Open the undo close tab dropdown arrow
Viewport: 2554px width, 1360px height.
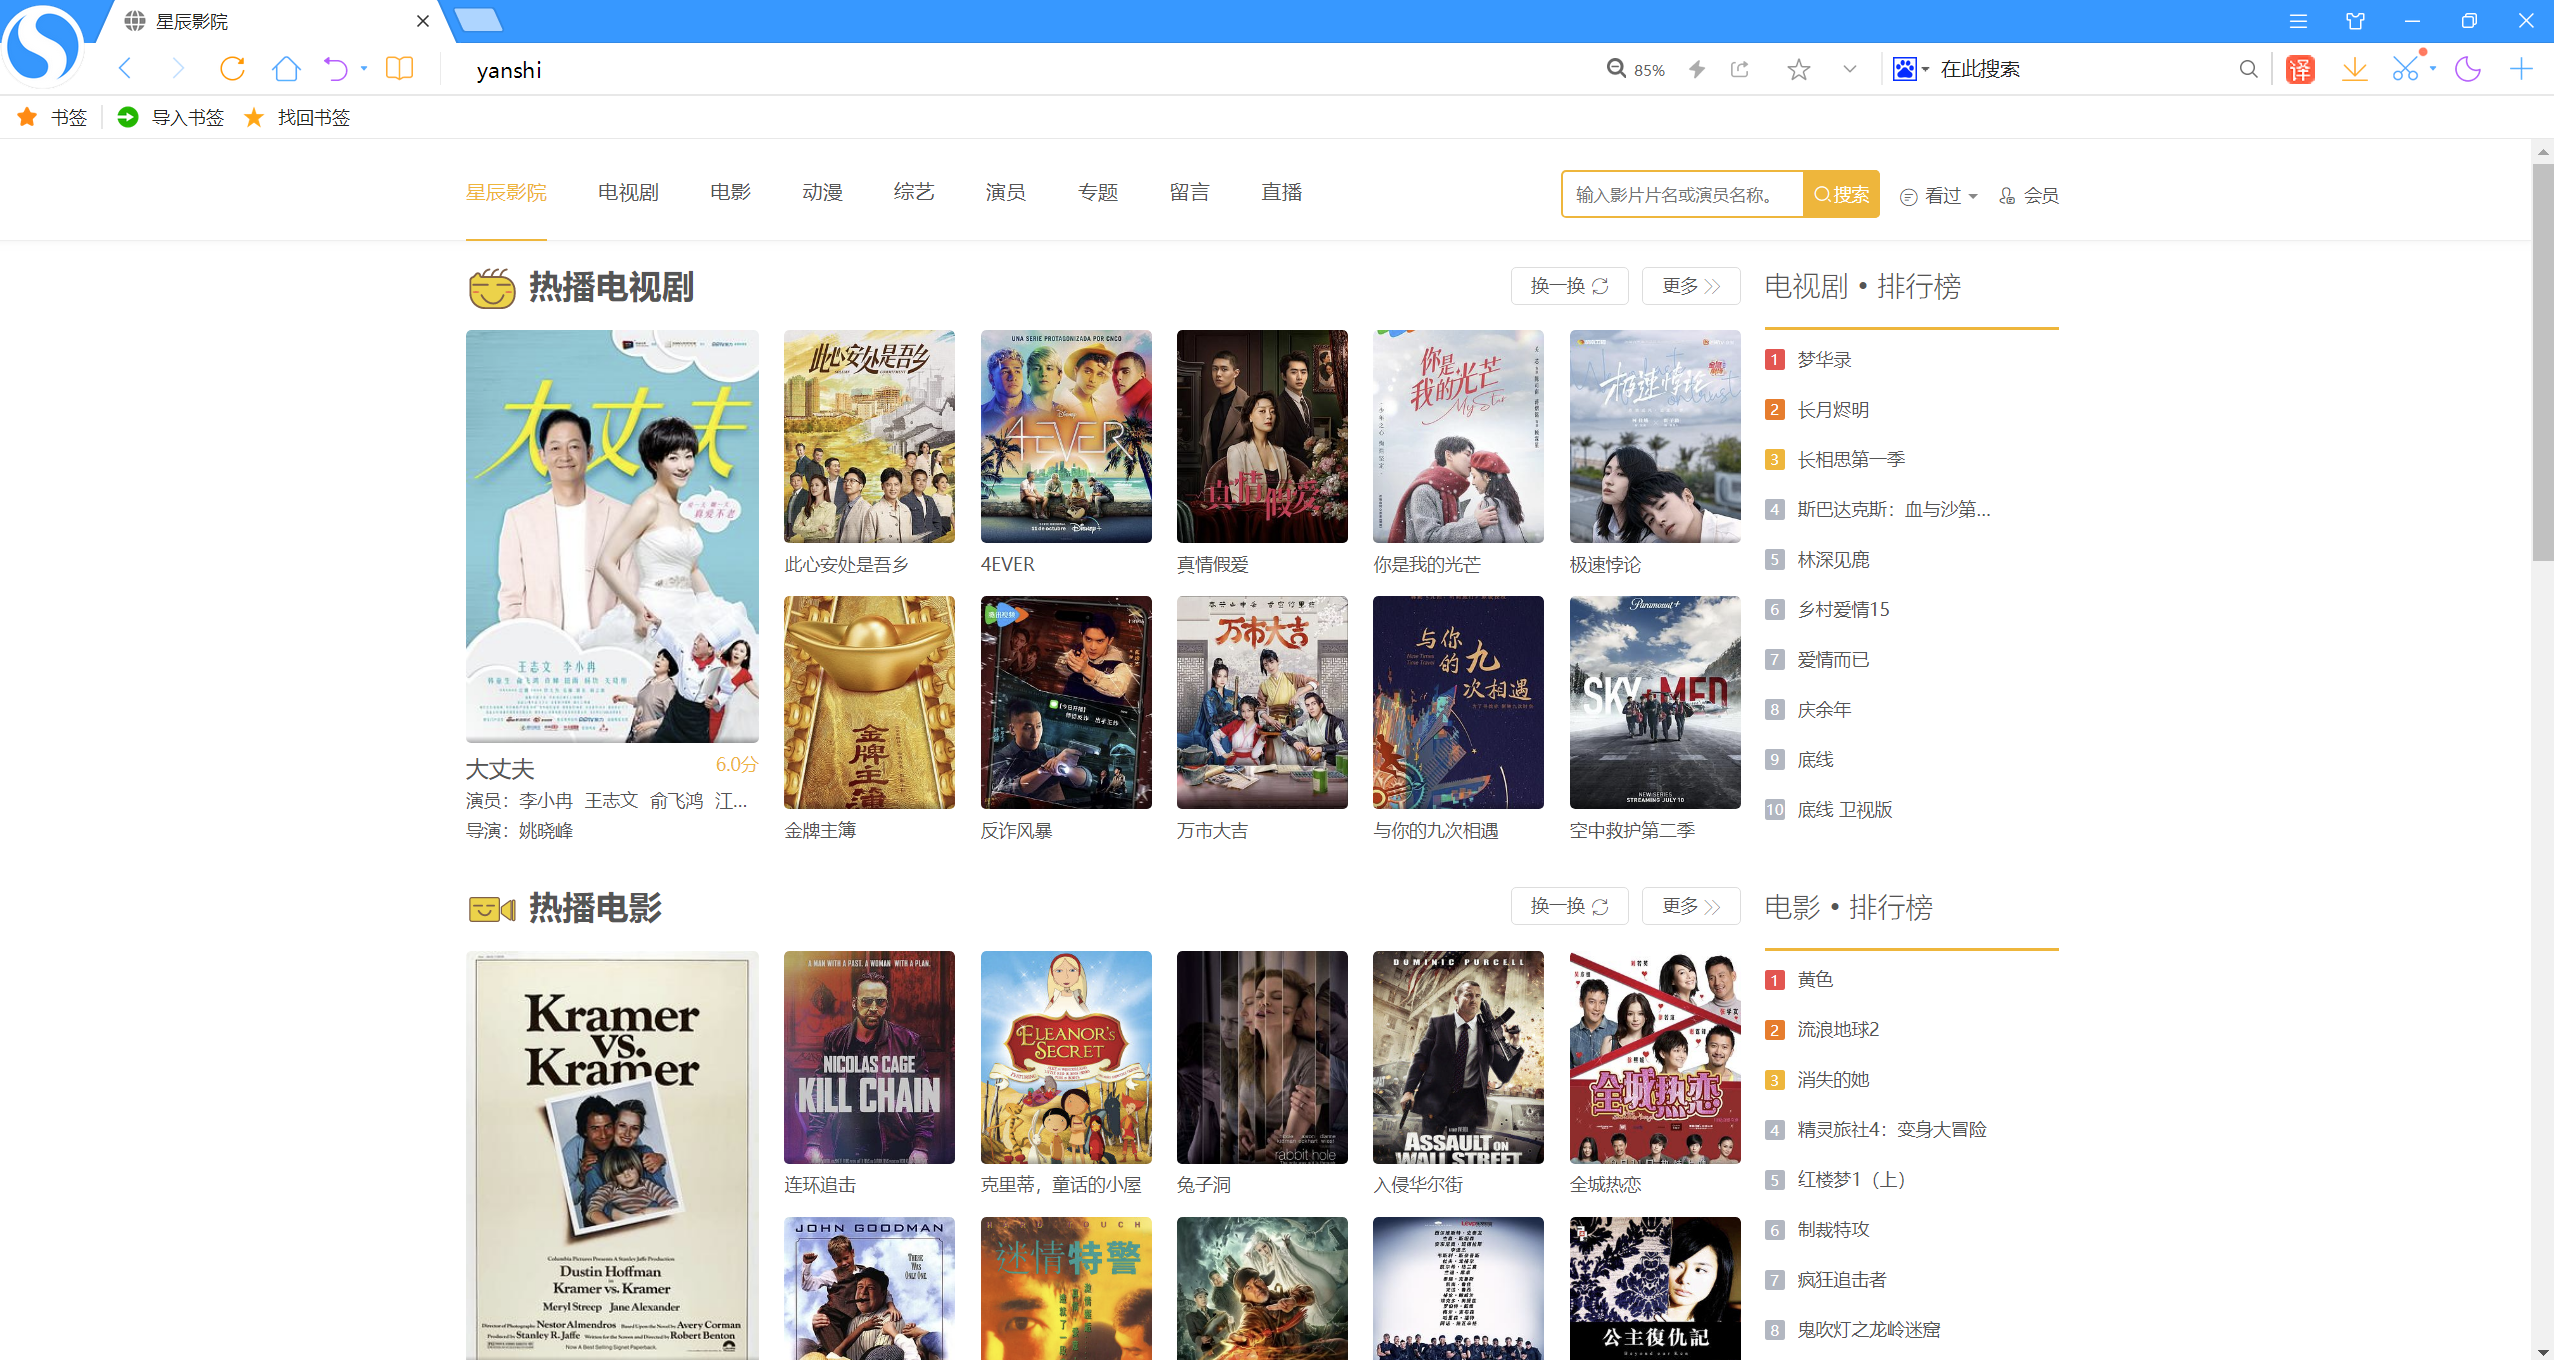pyautogui.click(x=364, y=69)
